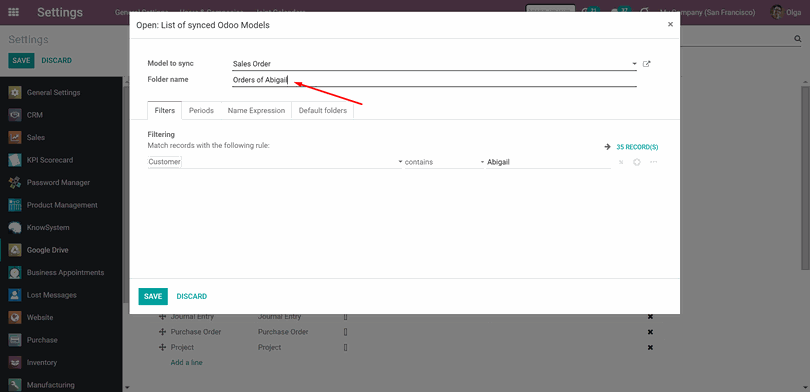Click the Folder name input field
Screen dimensions: 810x392
[x=434, y=80]
